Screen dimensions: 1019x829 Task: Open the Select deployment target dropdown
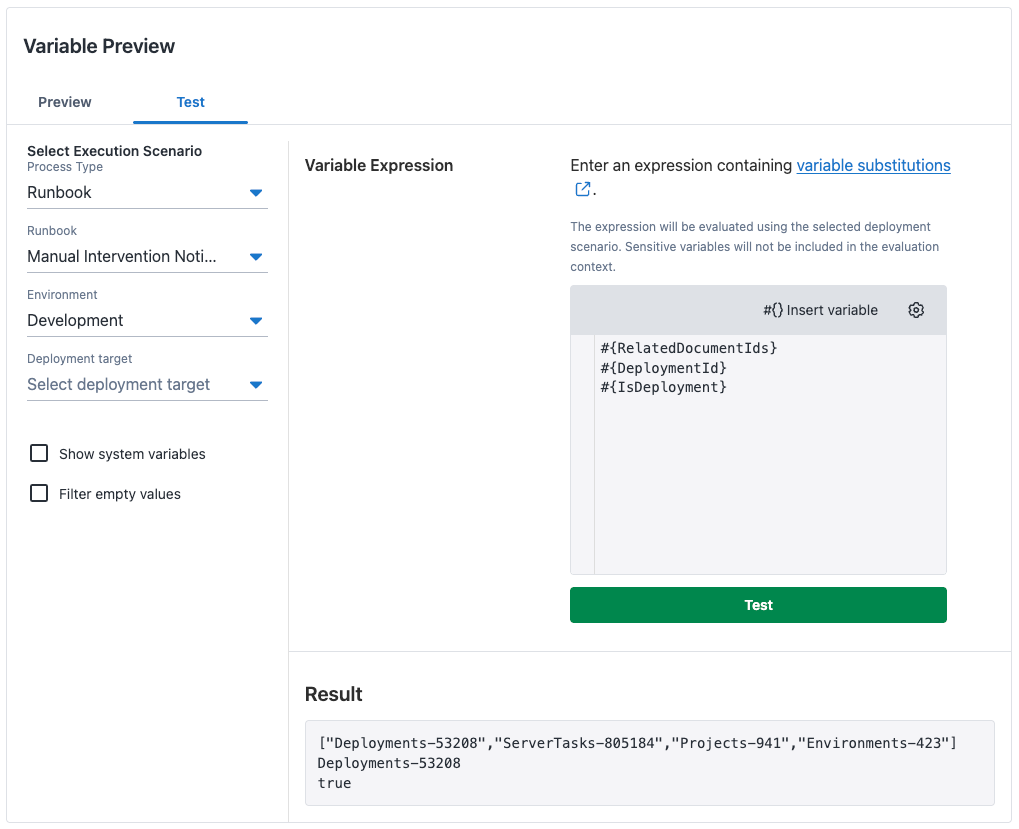[147, 385]
